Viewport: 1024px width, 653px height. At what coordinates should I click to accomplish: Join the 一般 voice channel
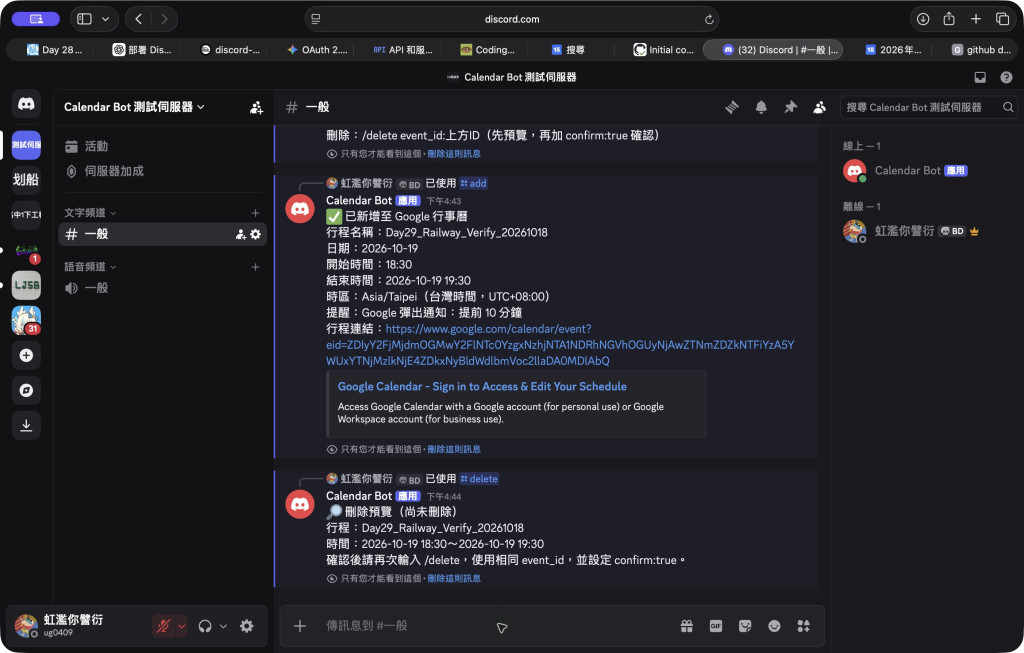click(x=163, y=288)
